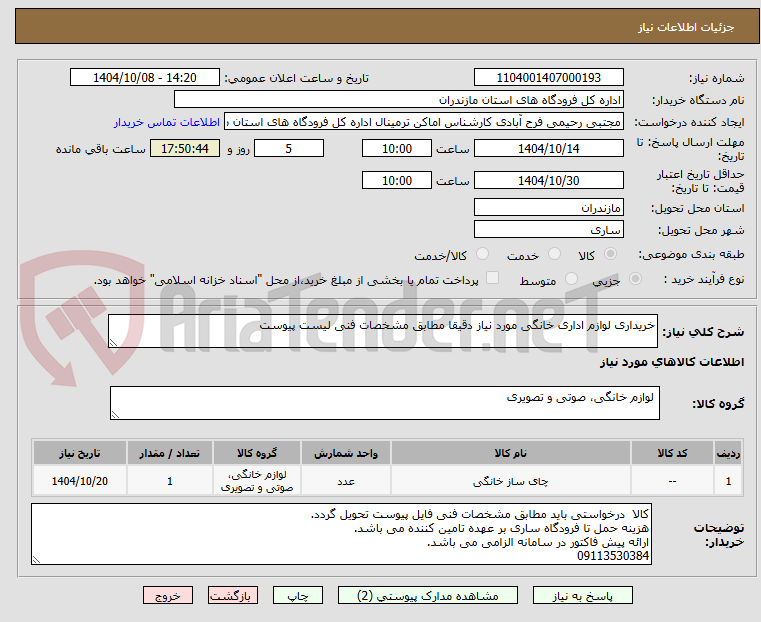Screen dimensions: 761x622
Task: Click the response deadline date 1404/10/14
Action: click(548, 148)
